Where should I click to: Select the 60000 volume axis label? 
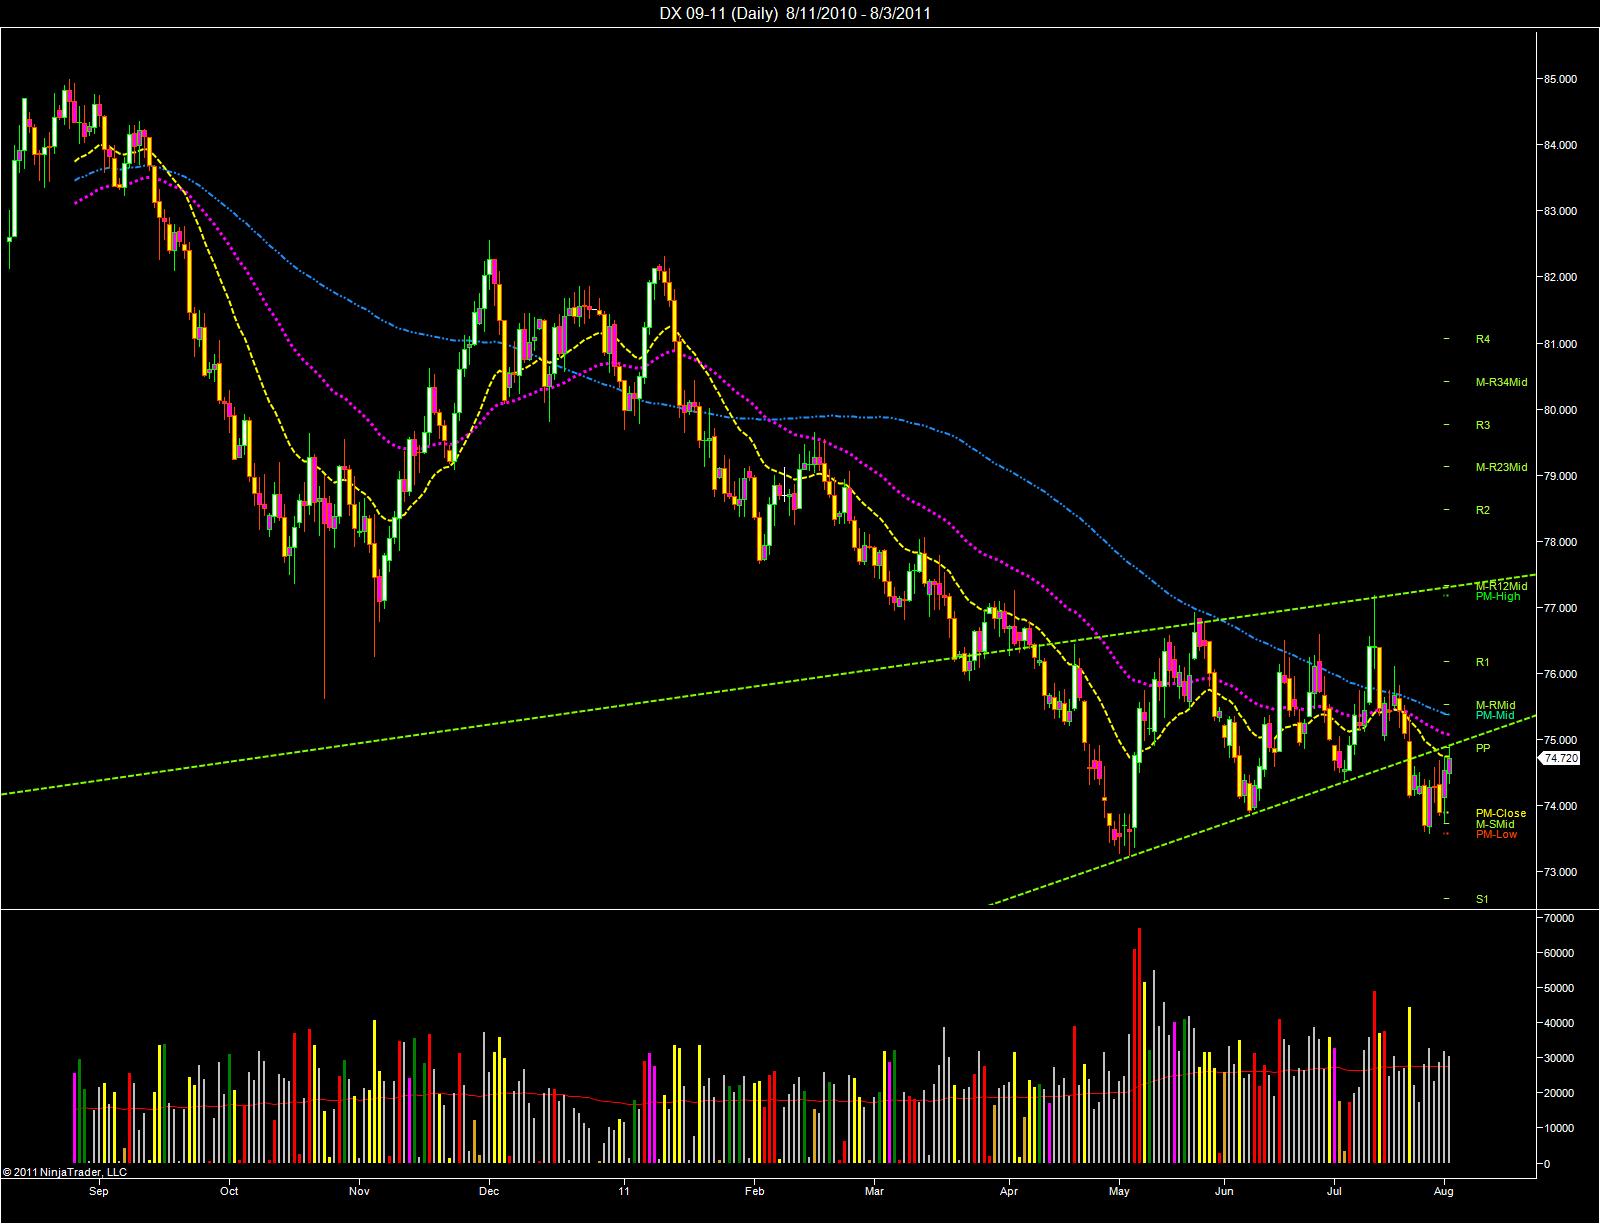[1560, 953]
